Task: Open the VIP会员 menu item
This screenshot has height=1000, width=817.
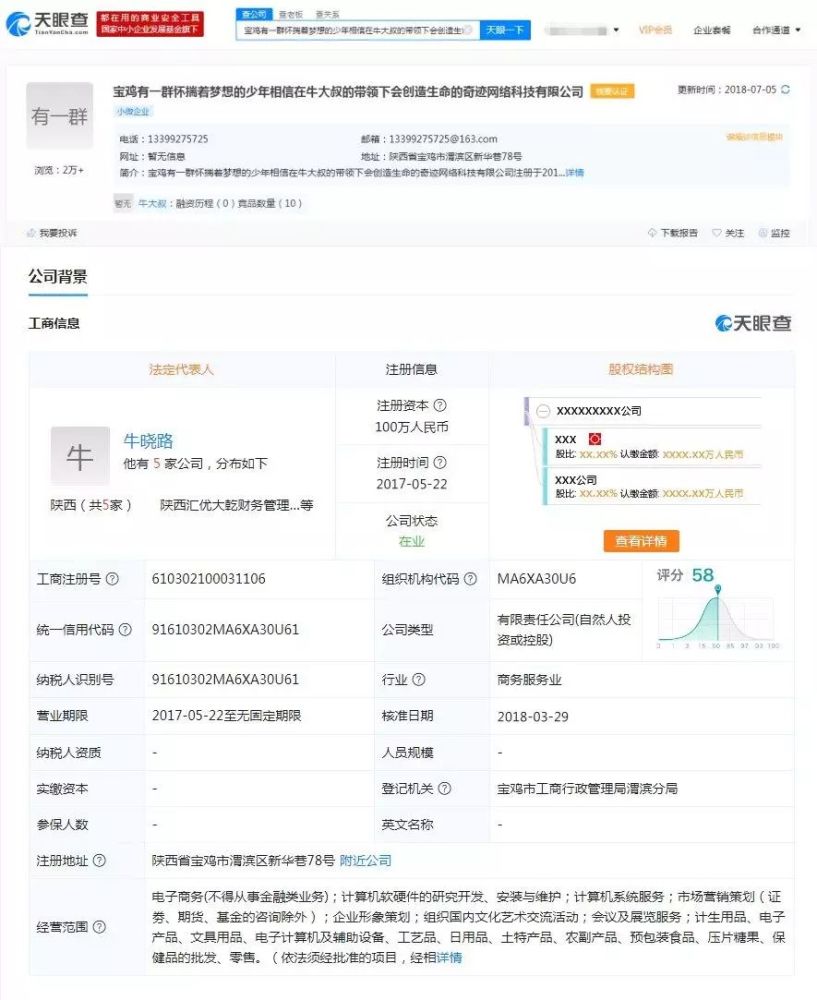Action: (x=655, y=30)
